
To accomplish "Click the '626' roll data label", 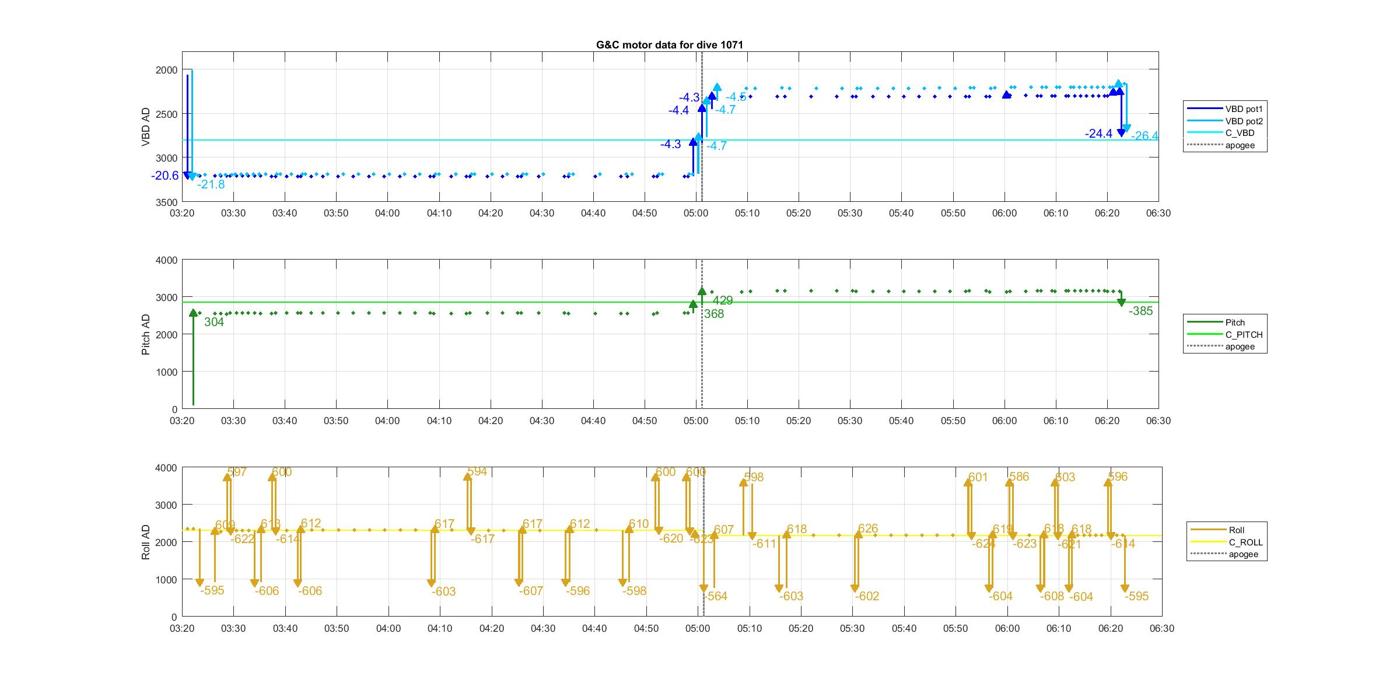I will [x=868, y=530].
